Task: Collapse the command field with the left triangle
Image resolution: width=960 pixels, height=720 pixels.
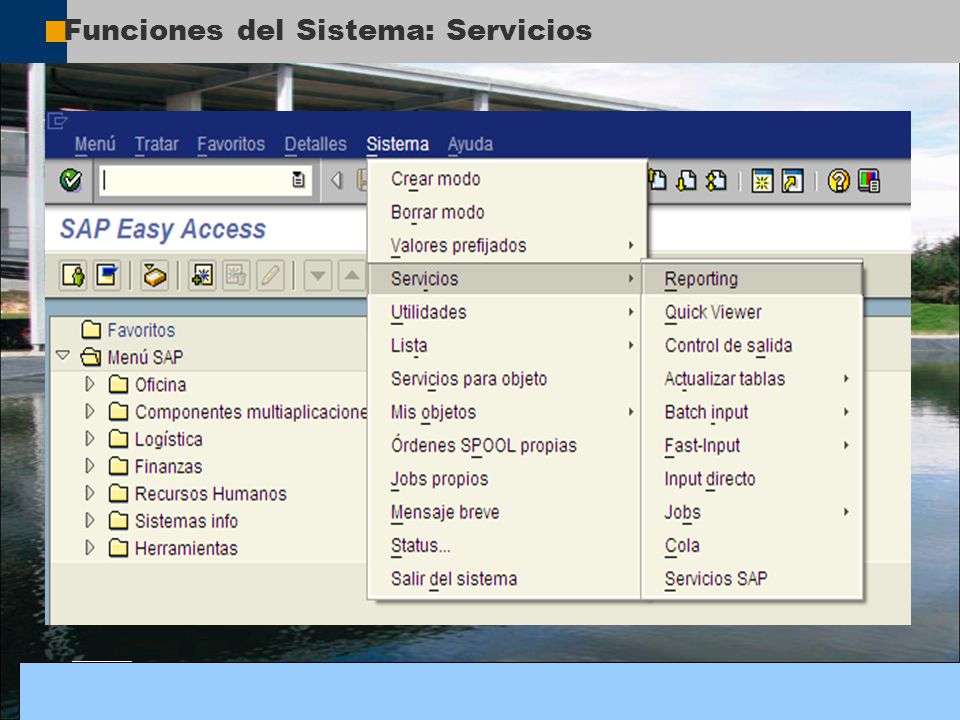Action: tap(336, 180)
